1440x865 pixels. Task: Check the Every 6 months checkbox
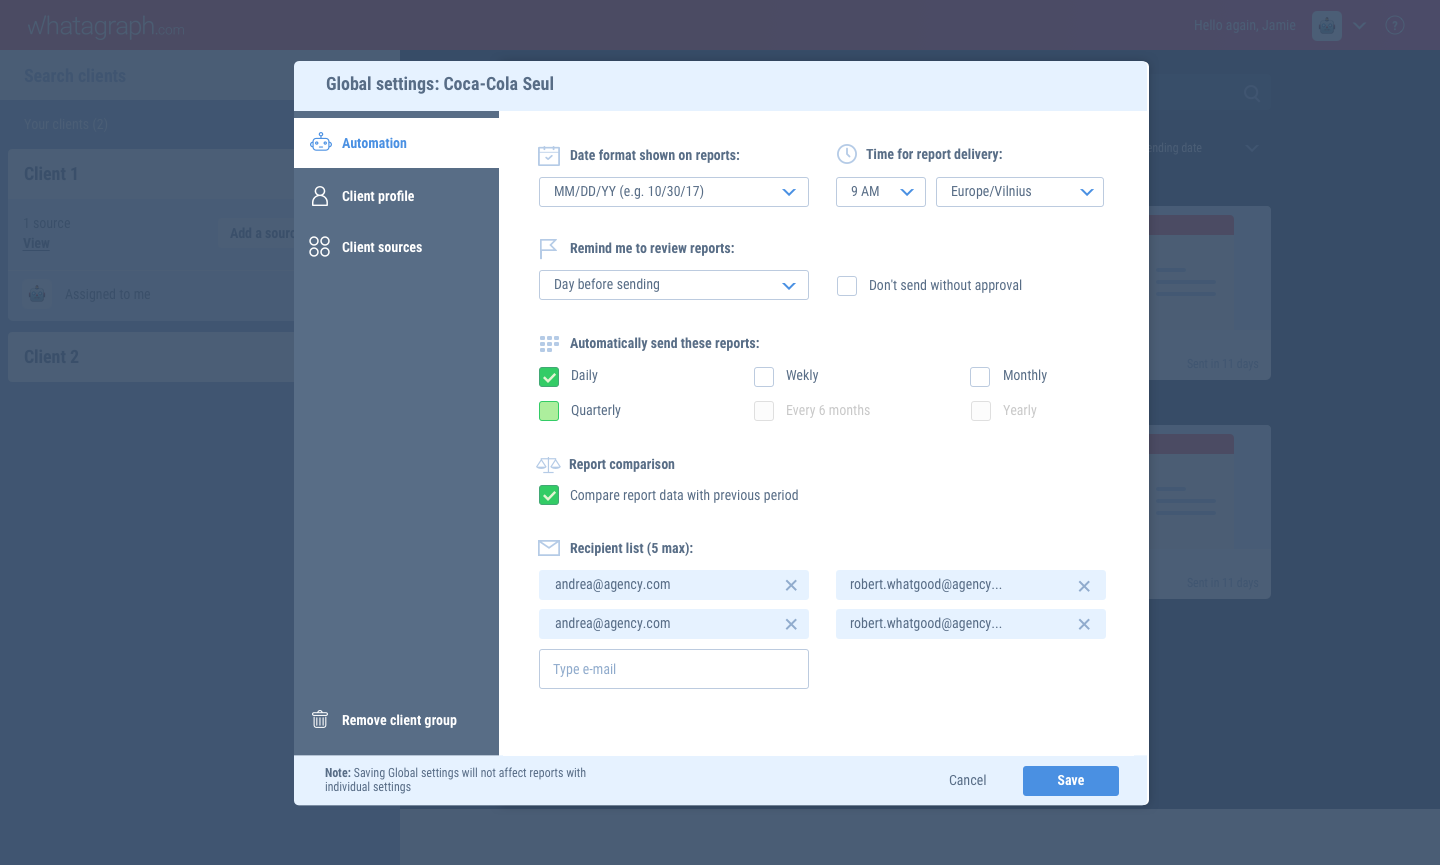(x=764, y=411)
